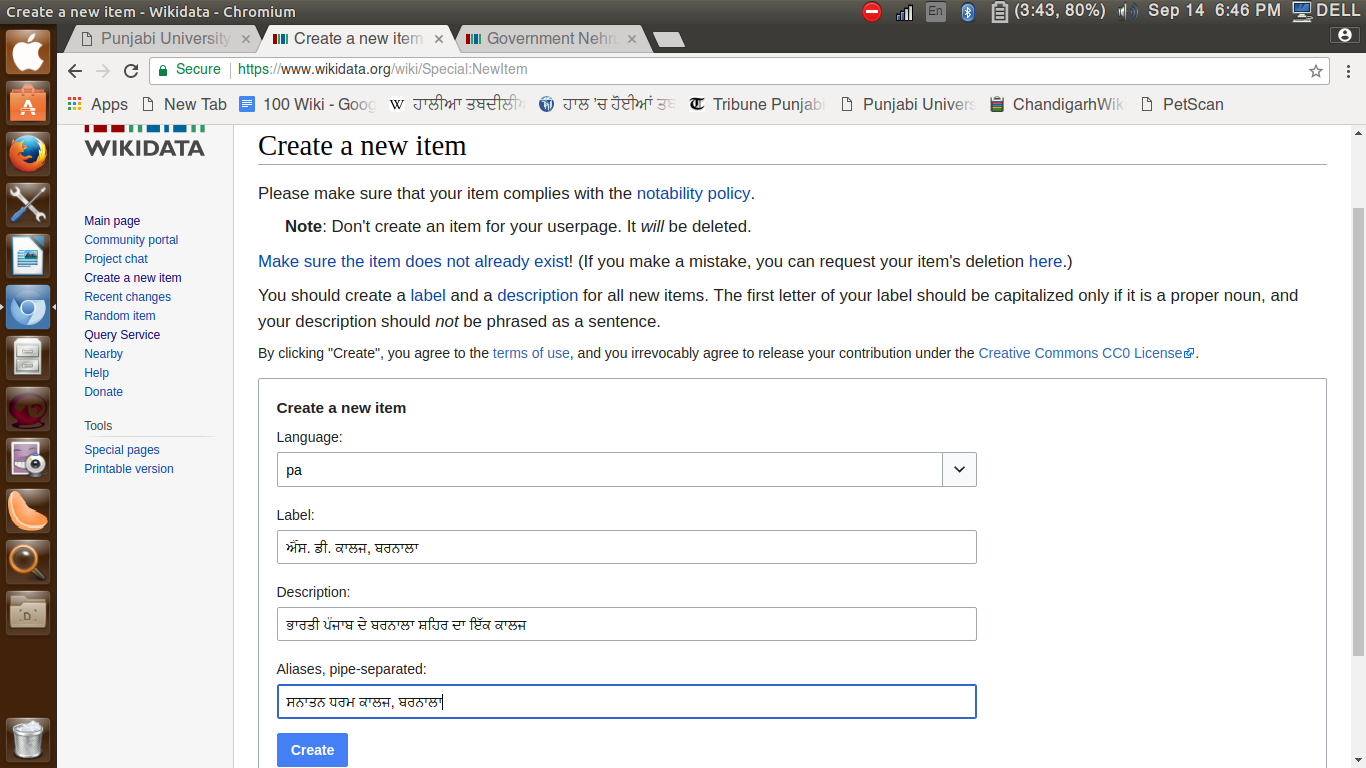Open the PetScan bookmark
The width and height of the screenshot is (1366, 768).
pyautogui.click(x=1182, y=104)
